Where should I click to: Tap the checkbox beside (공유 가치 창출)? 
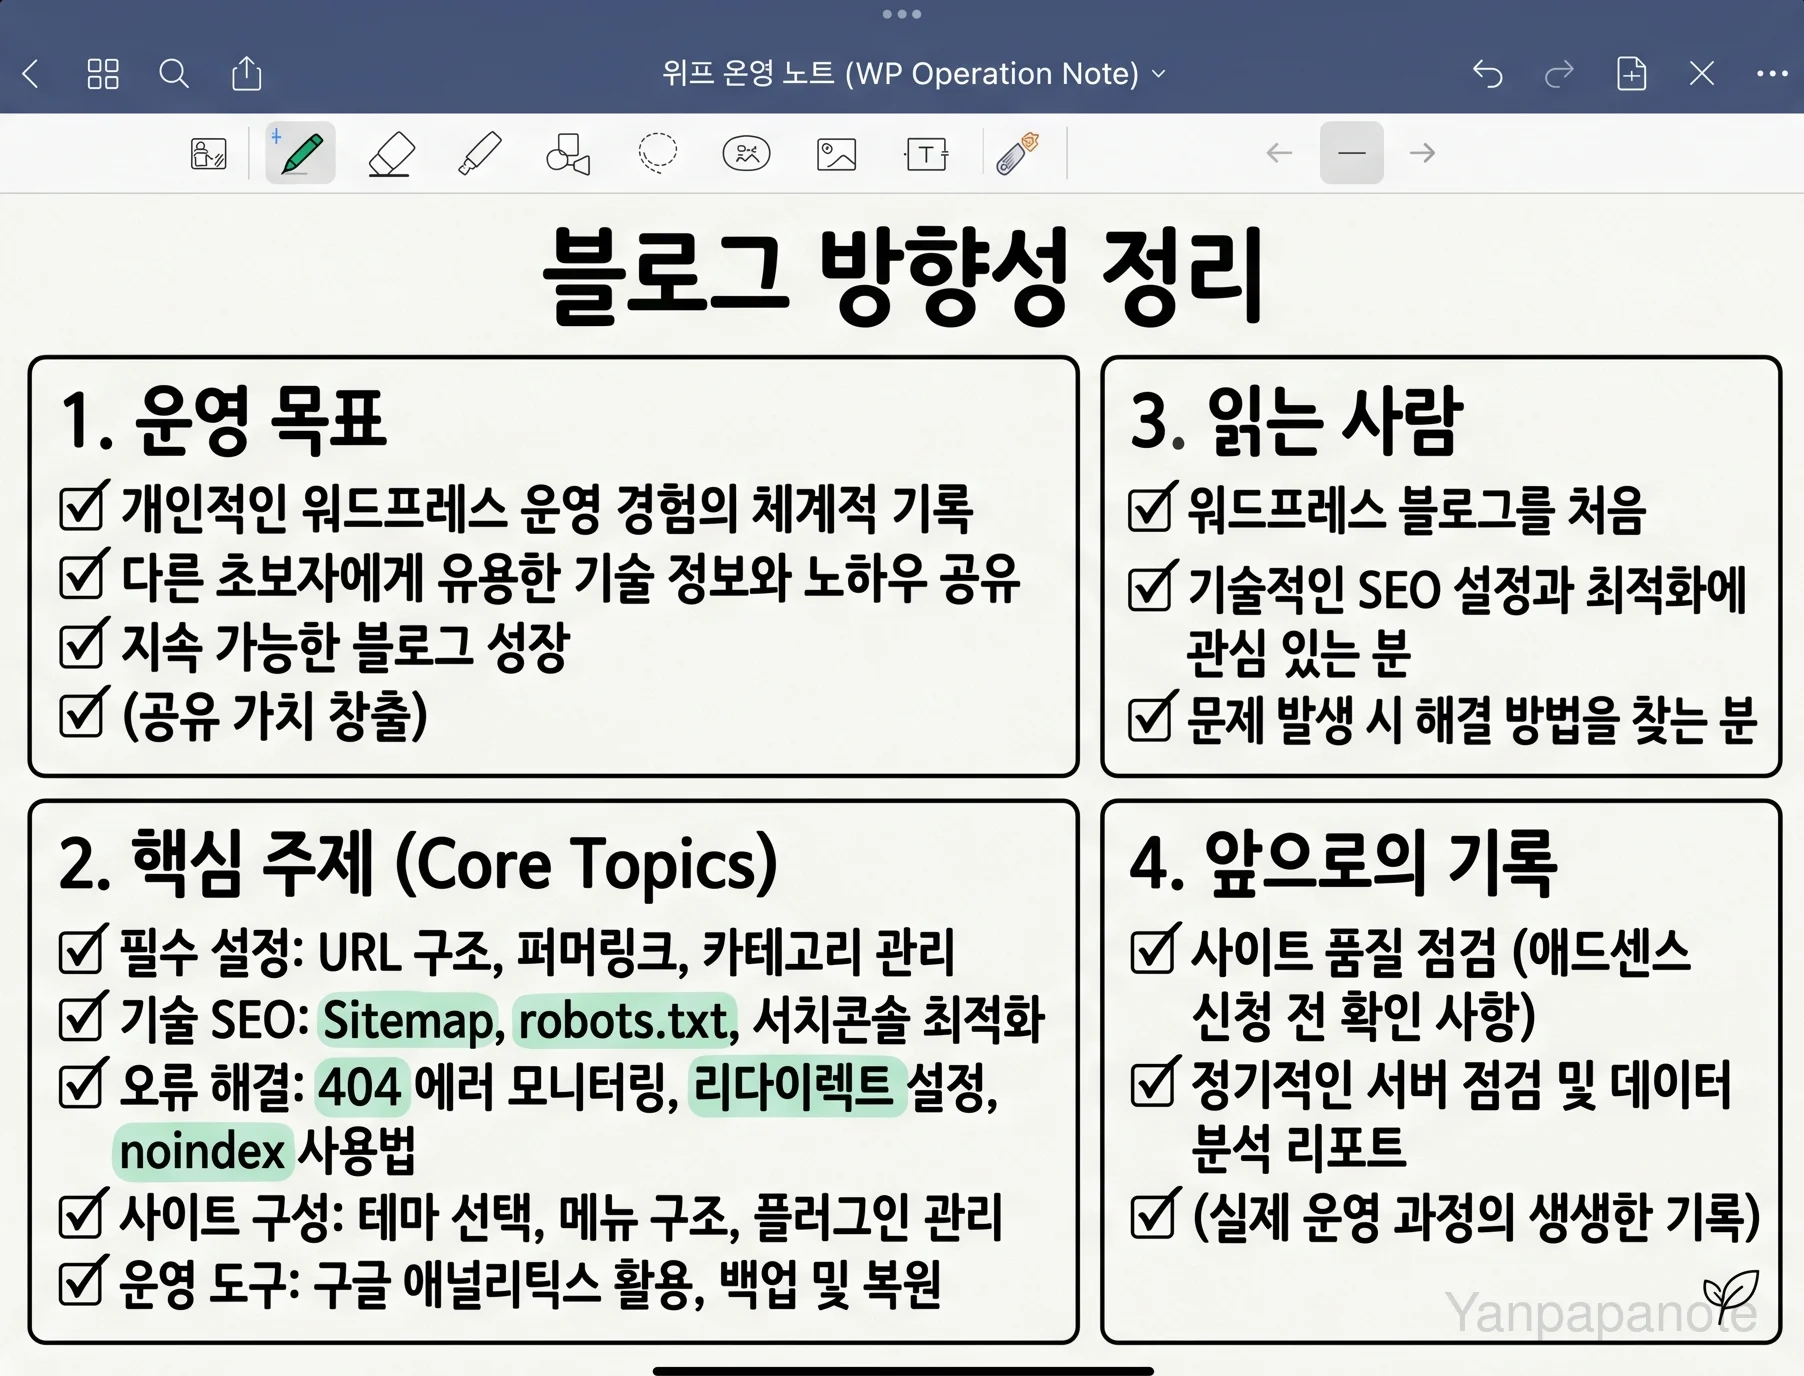[x=82, y=713]
